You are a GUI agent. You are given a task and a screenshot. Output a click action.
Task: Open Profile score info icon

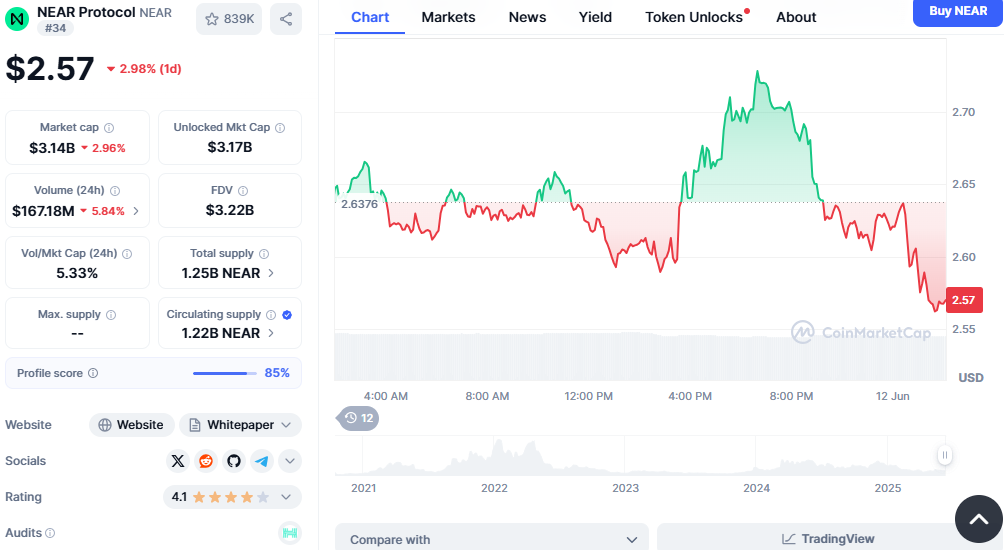click(93, 373)
